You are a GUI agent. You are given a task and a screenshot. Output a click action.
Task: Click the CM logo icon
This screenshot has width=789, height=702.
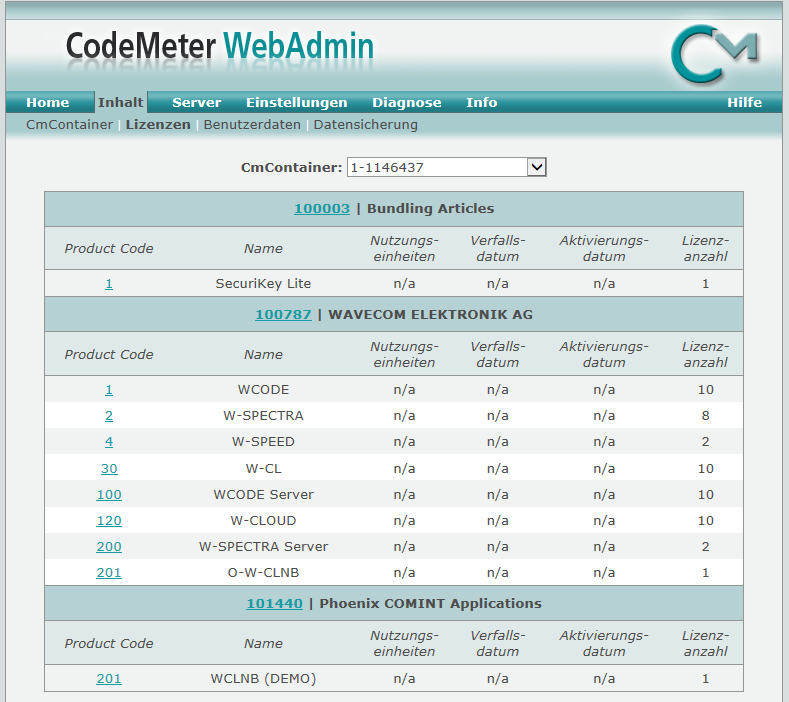[x=714, y=54]
